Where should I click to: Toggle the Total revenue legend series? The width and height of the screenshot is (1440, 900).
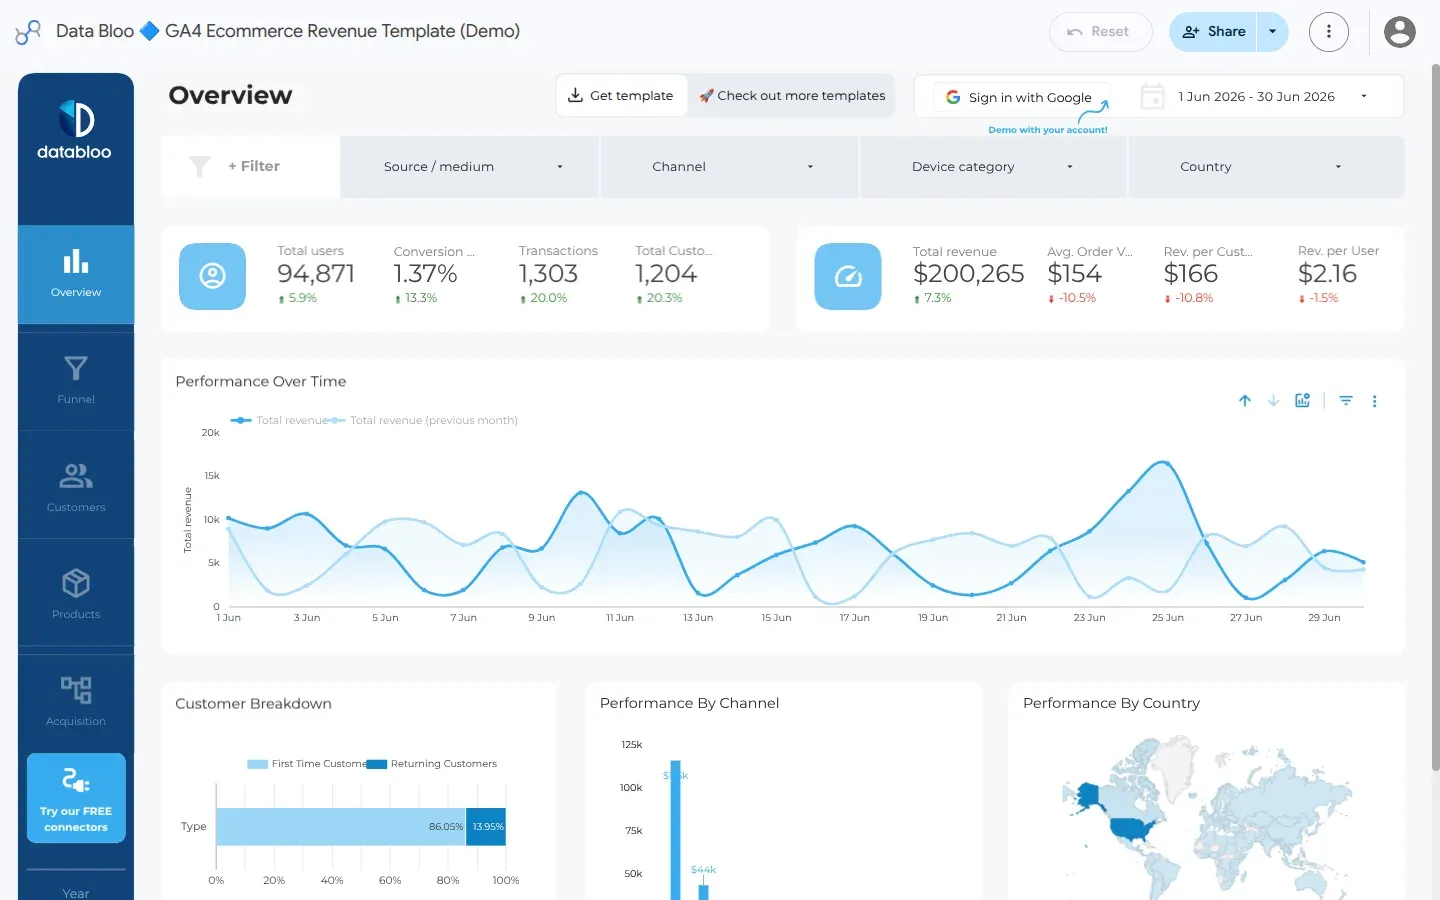tap(279, 420)
